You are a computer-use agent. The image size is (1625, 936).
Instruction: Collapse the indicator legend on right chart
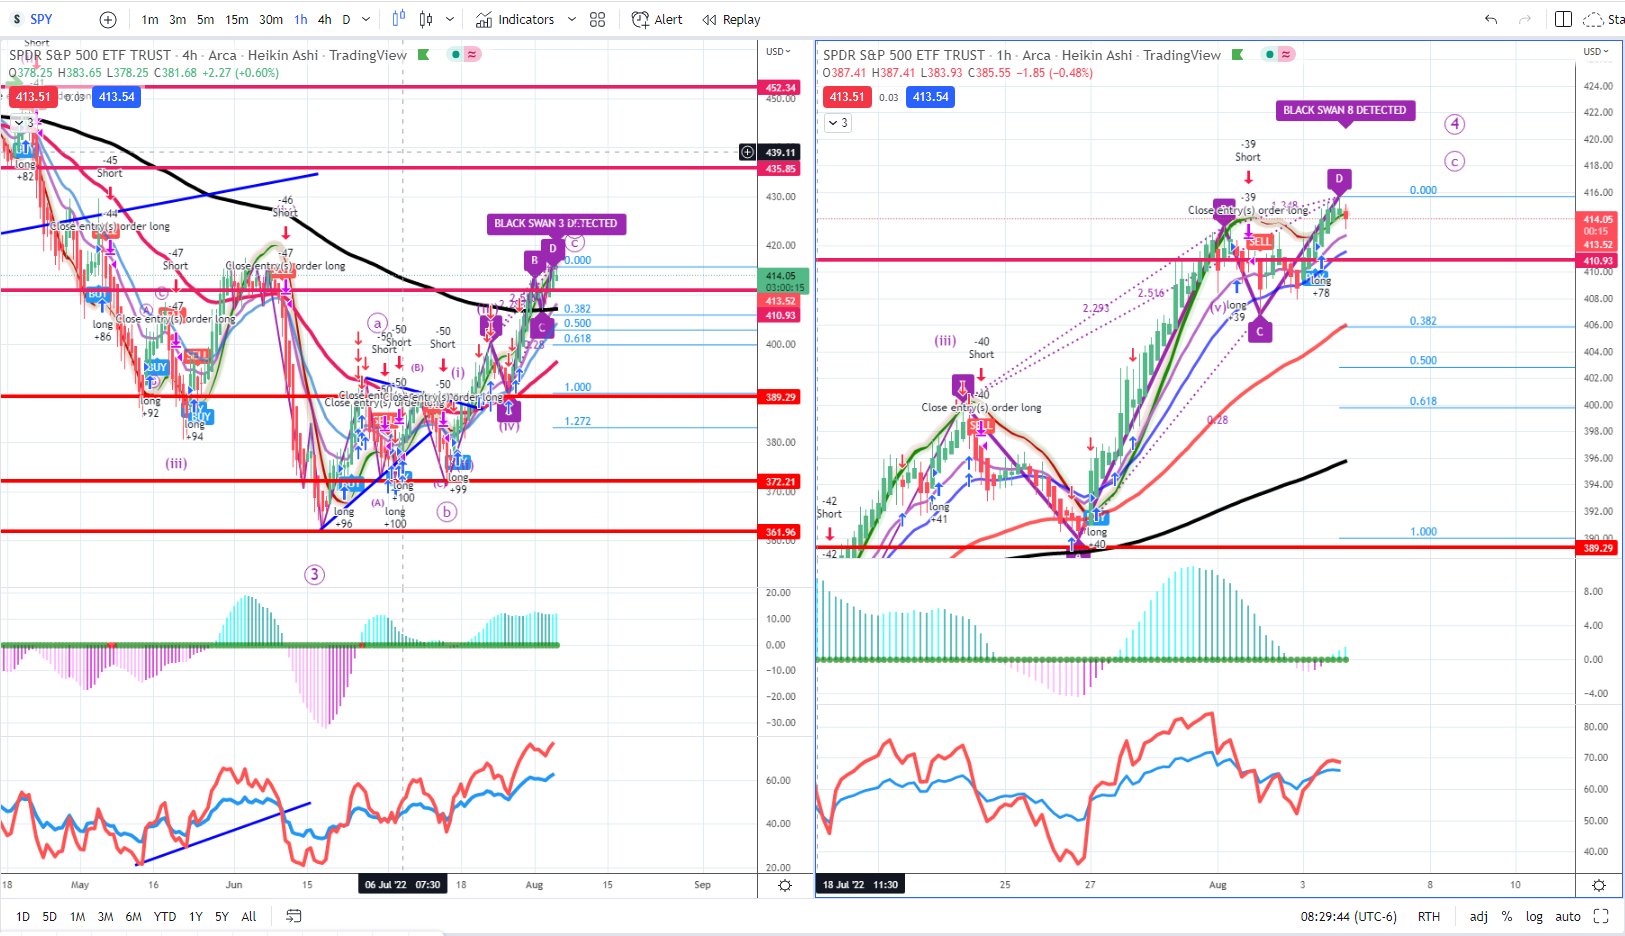click(x=838, y=123)
